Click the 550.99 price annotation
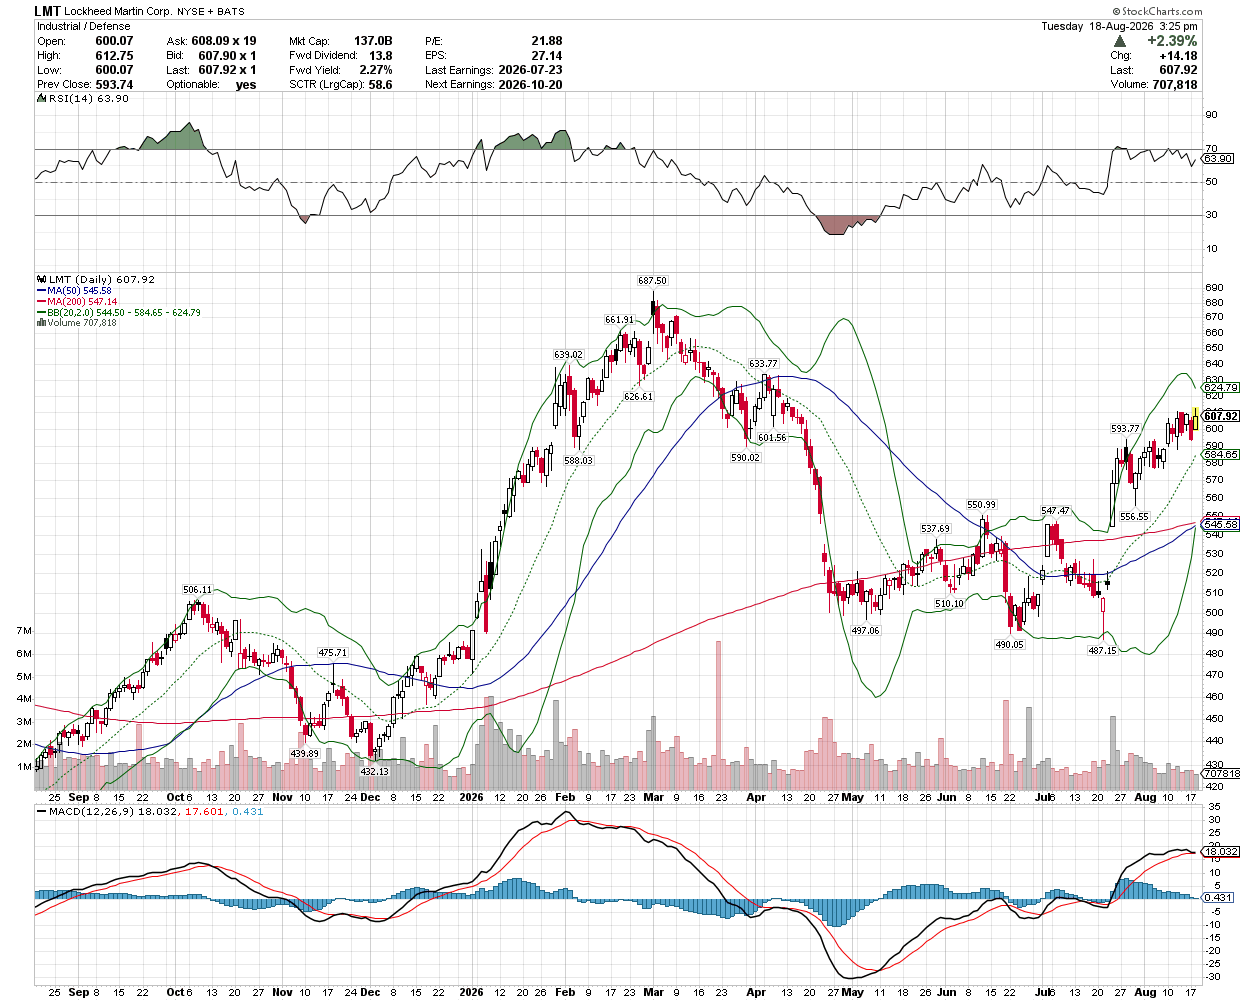The height and width of the screenshot is (1001, 1240). 981,505
